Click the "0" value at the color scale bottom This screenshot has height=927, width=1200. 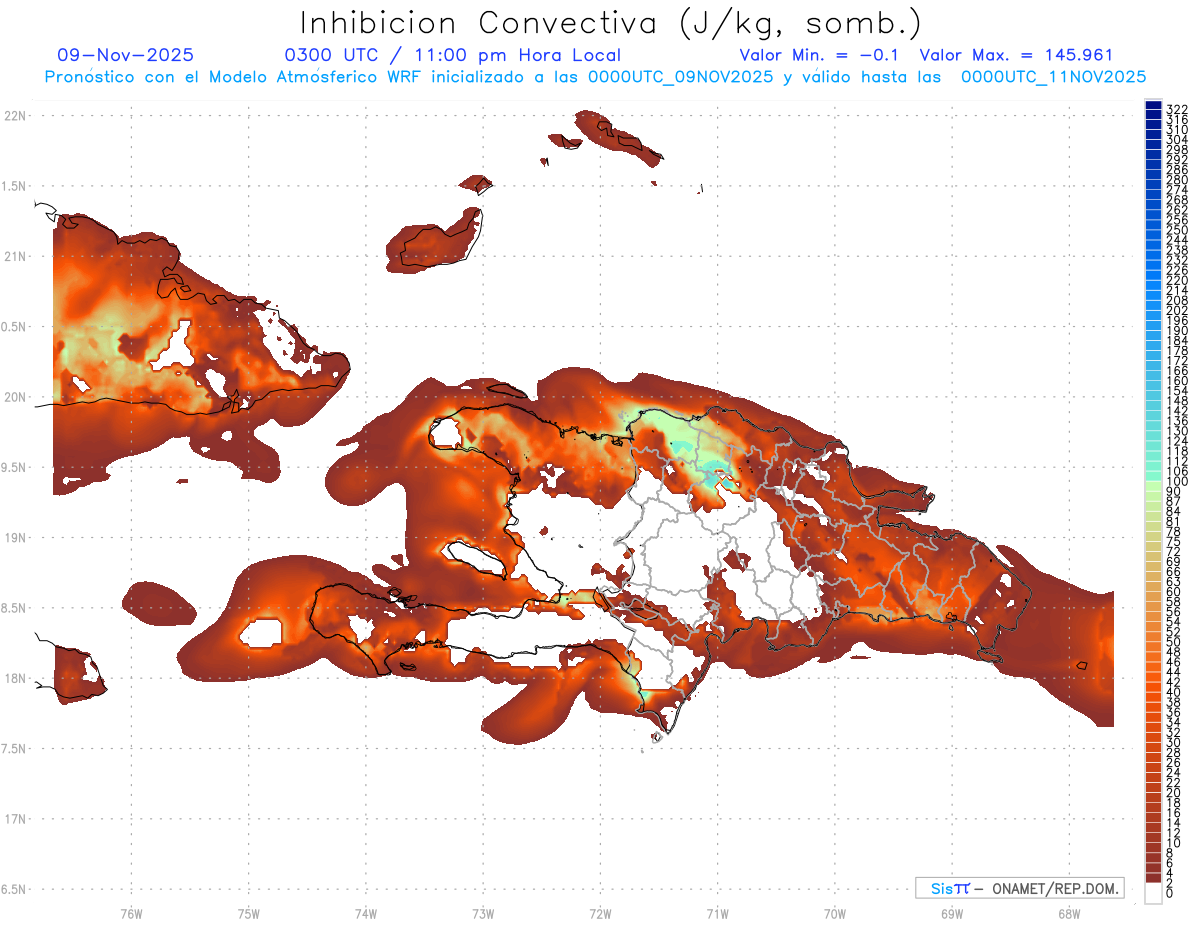(x=1170, y=893)
